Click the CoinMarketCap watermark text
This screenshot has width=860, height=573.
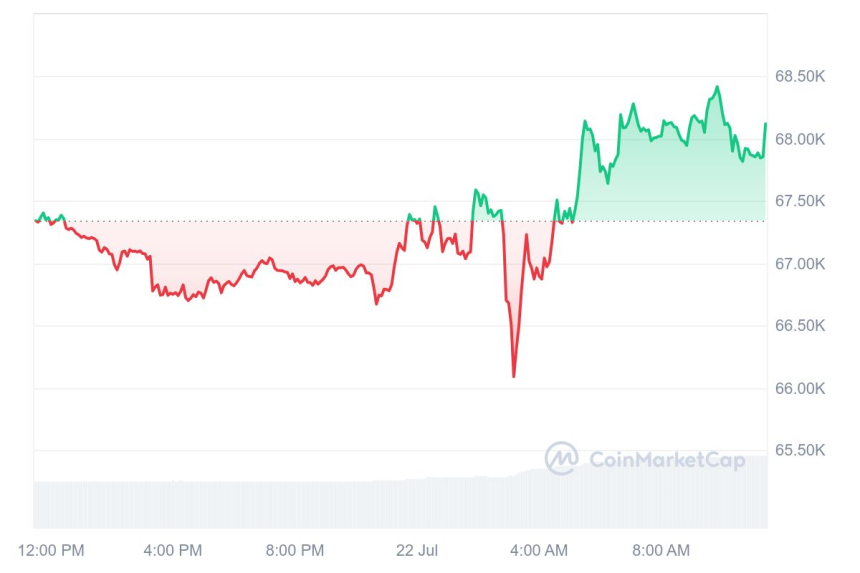[x=667, y=459]
